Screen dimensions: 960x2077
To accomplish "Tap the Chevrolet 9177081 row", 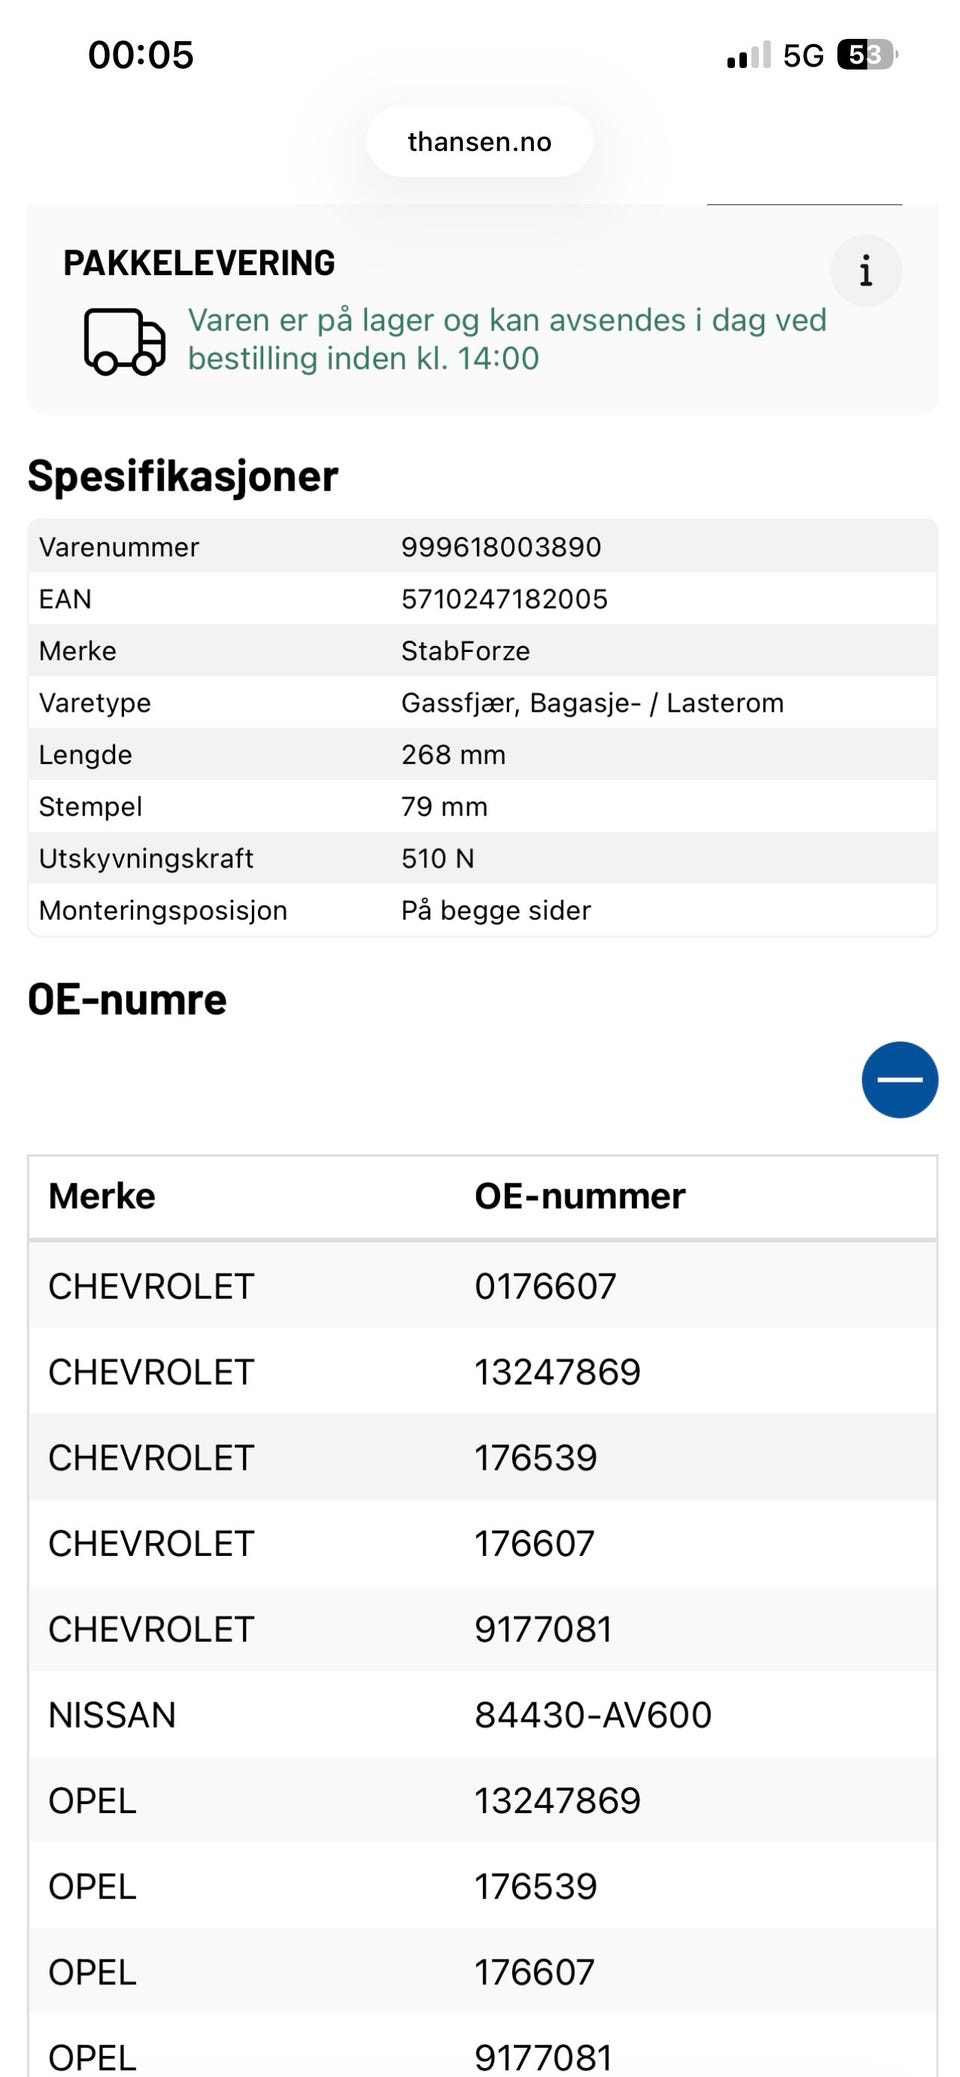I will (483, 1629).
